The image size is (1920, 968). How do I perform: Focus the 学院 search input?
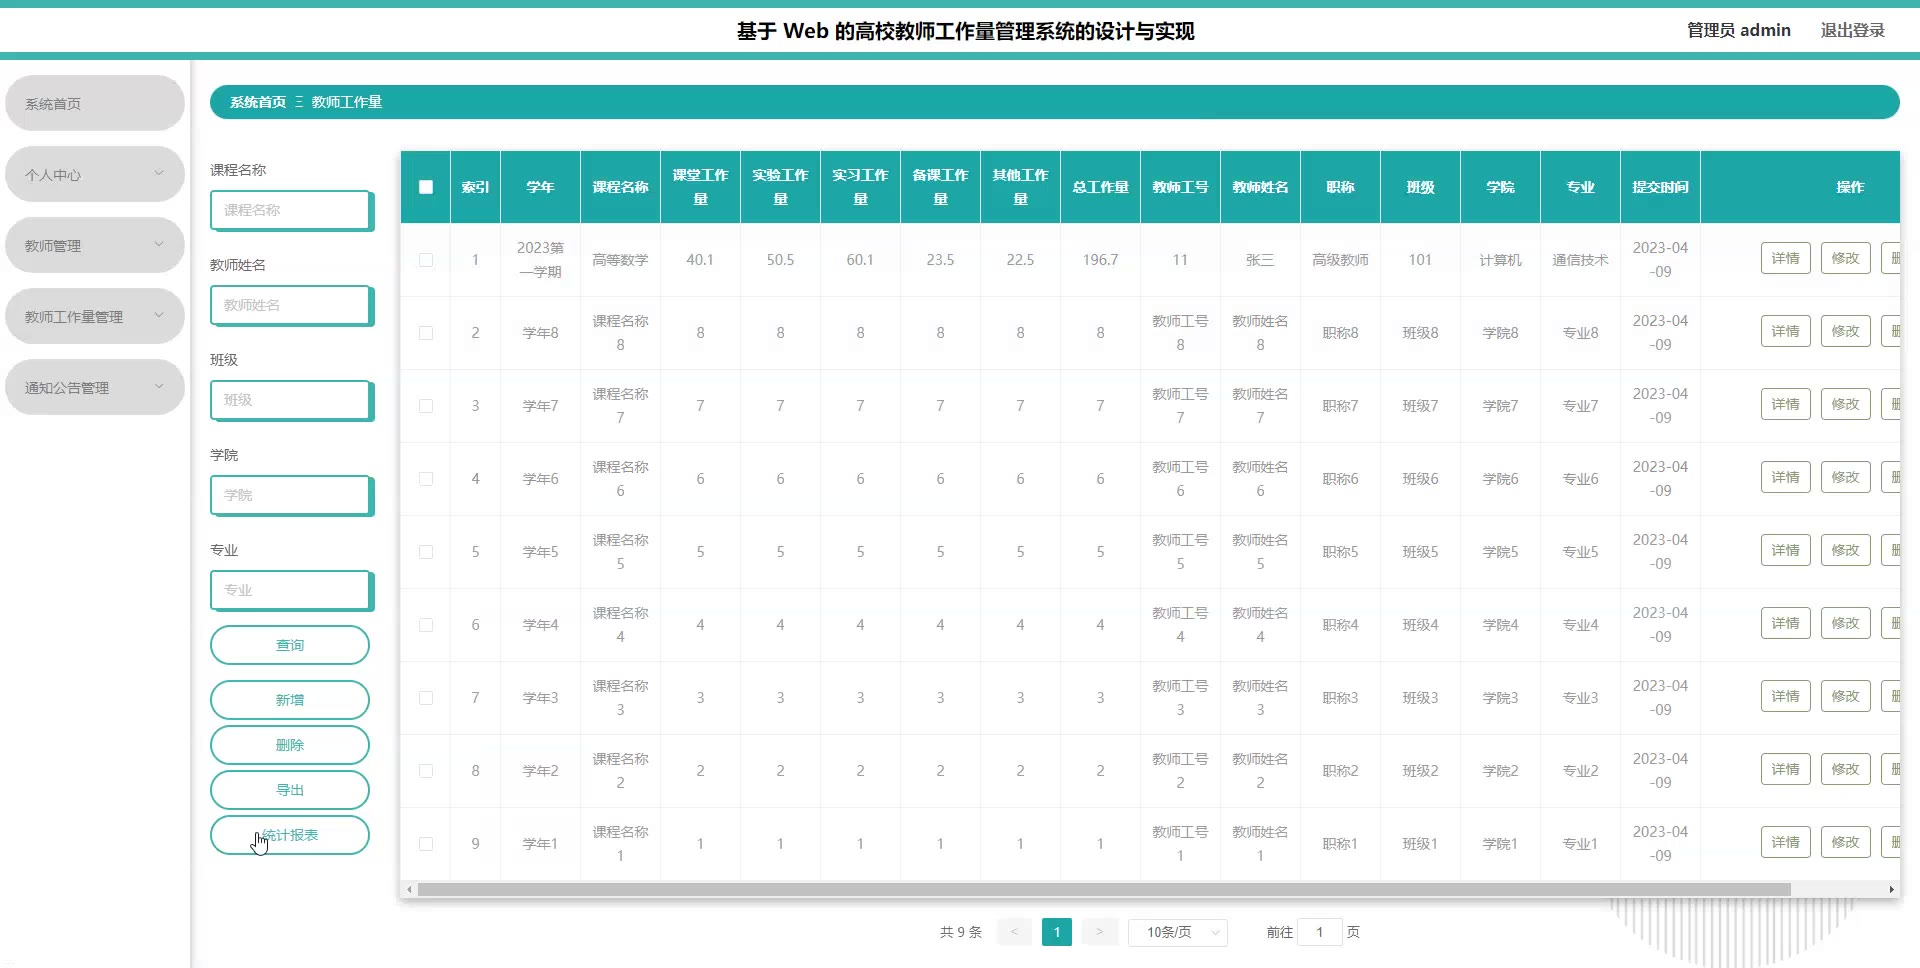(292, 495)
